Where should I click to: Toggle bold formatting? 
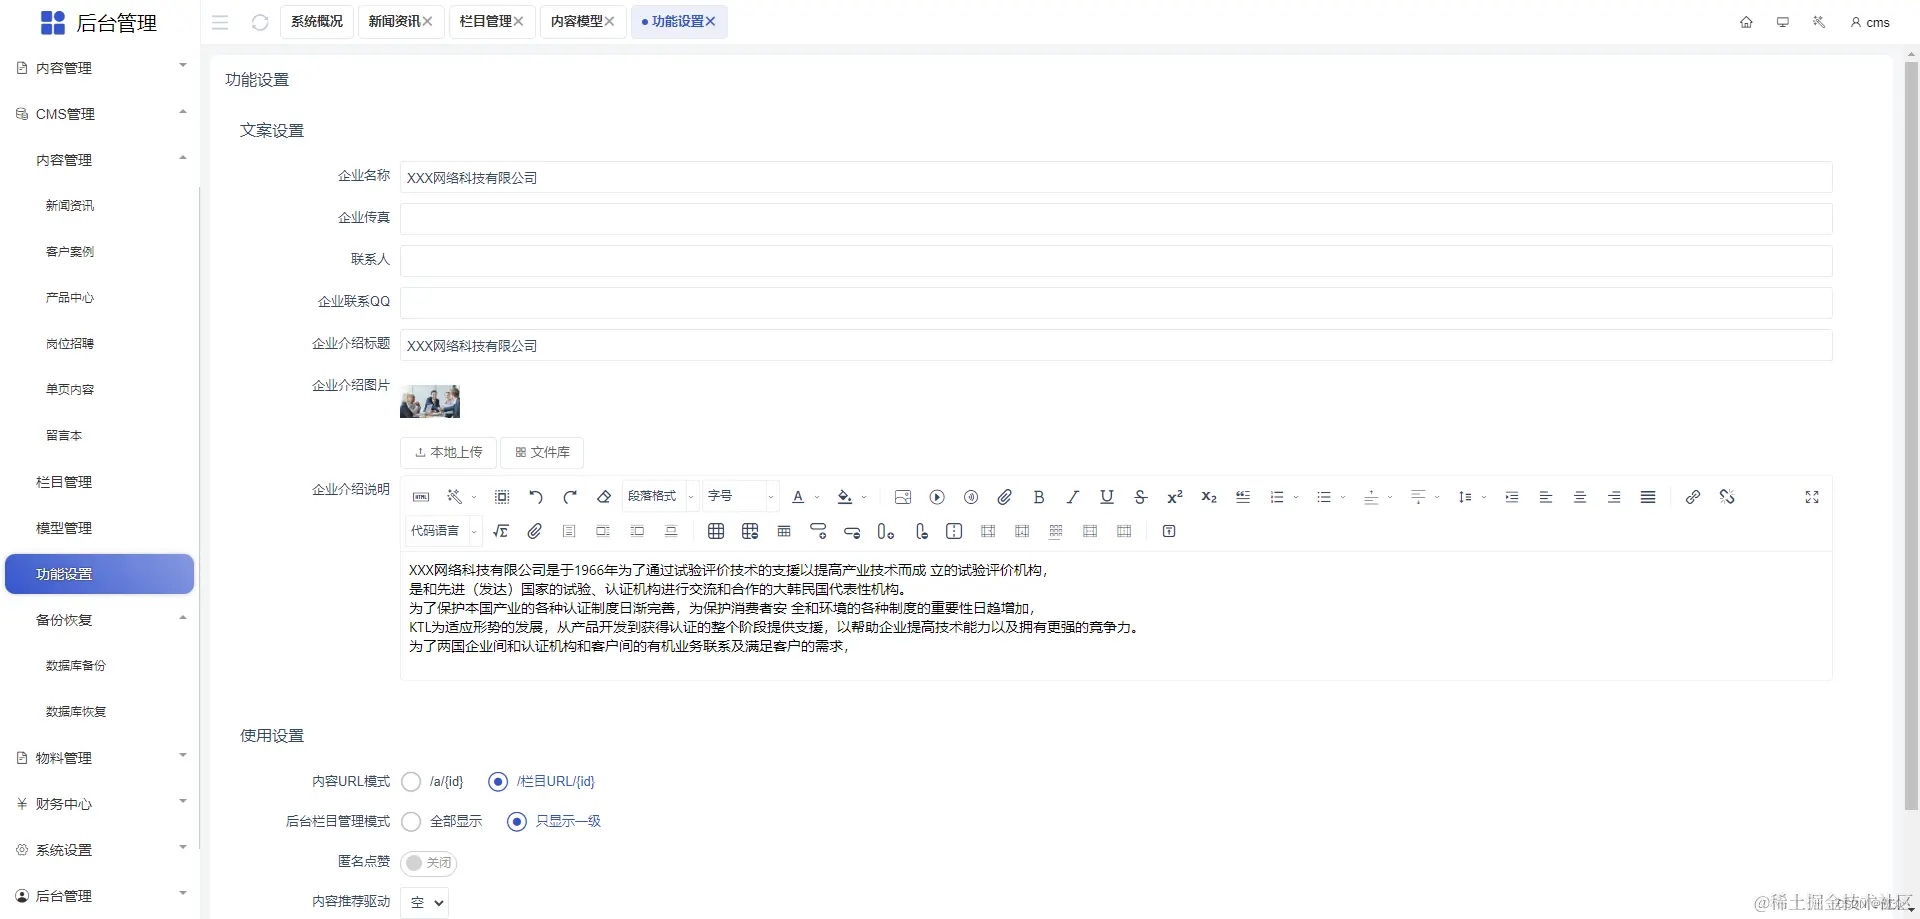1039,497
